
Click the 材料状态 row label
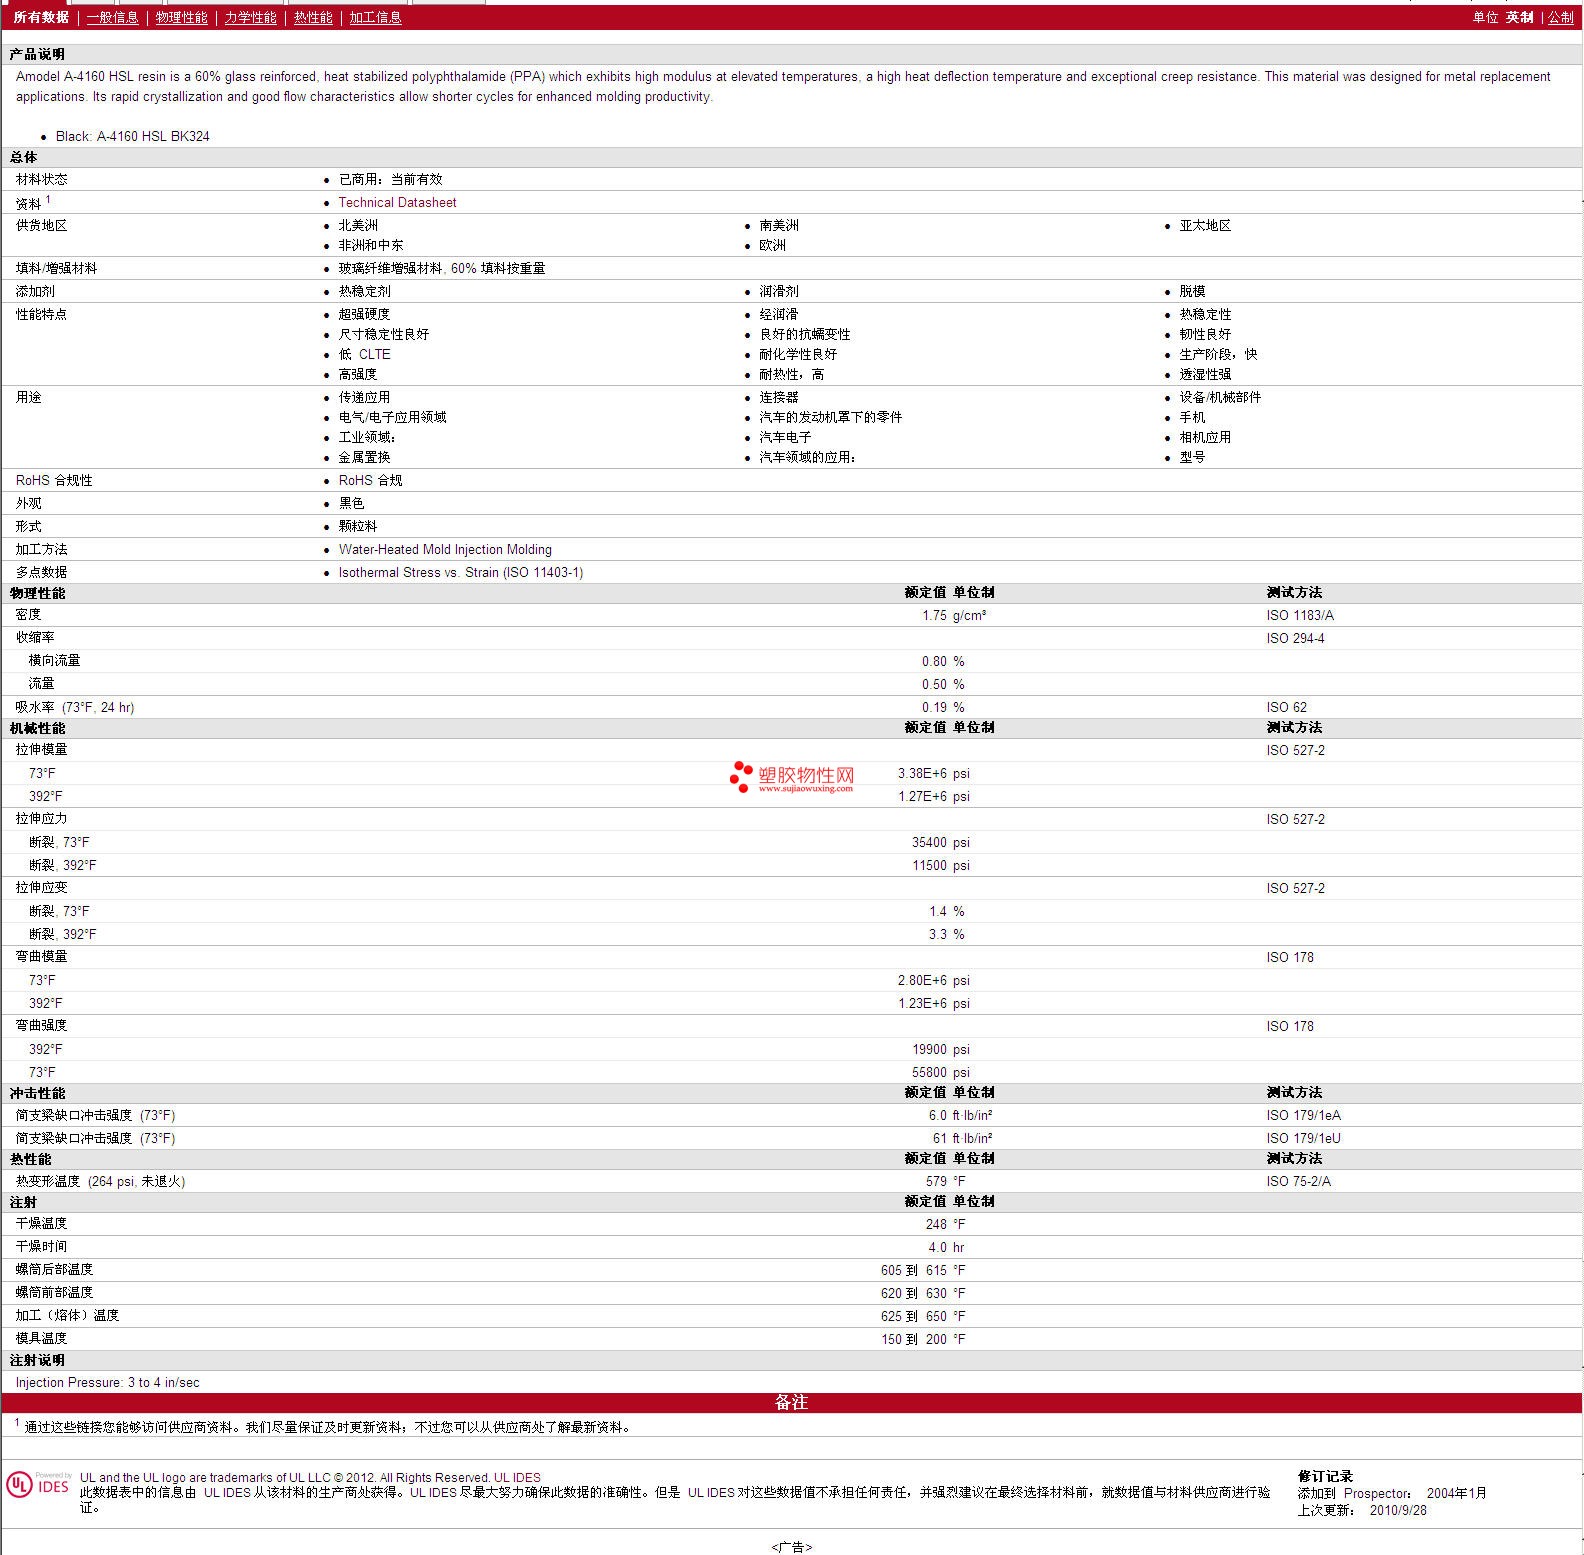pyautogui.click(x=41, y=179)
